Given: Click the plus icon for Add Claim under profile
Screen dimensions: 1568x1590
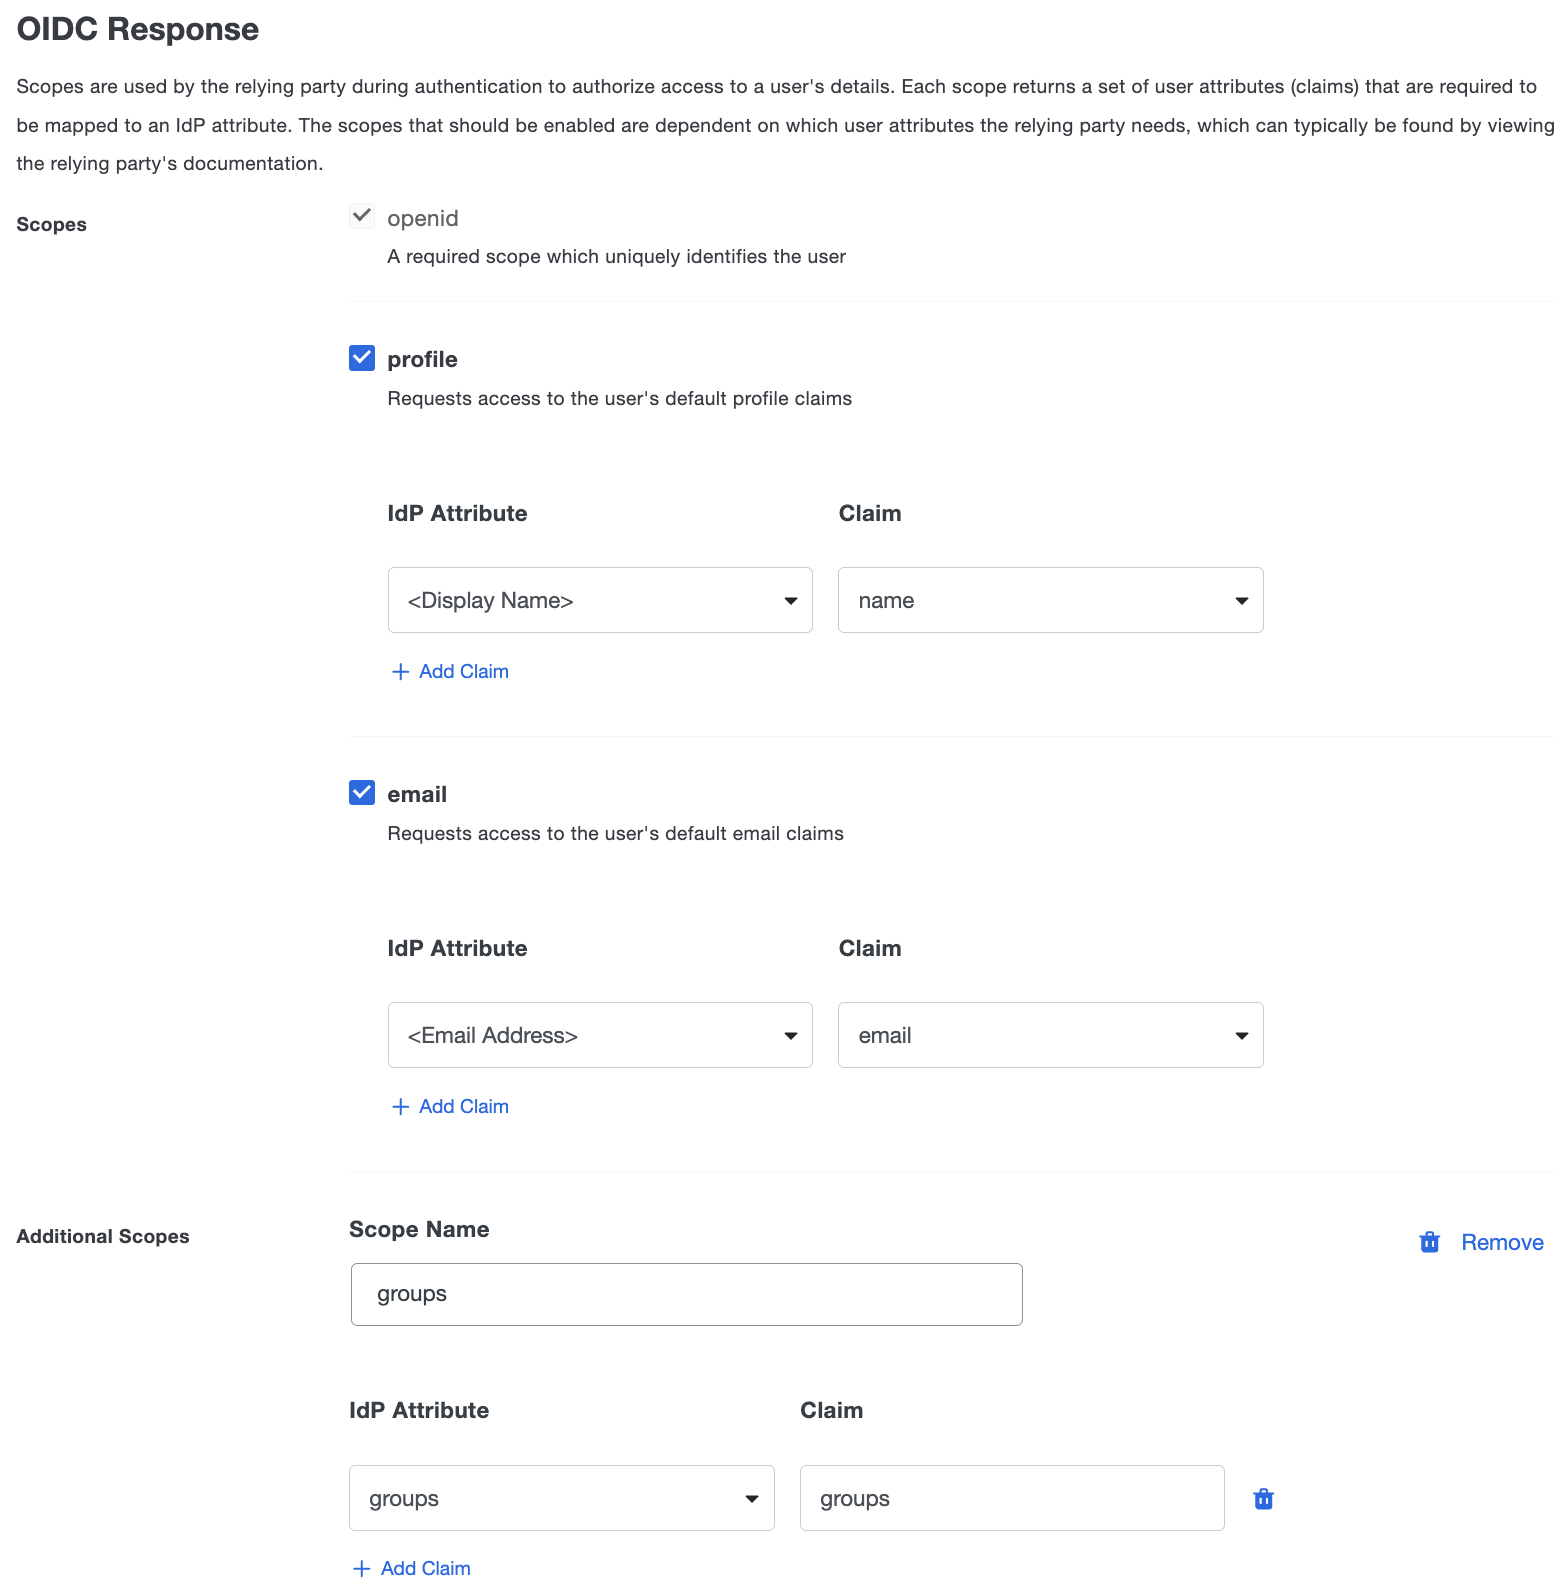Looking at the screenshot, I should pyautogui.click(x=400, y=671).
